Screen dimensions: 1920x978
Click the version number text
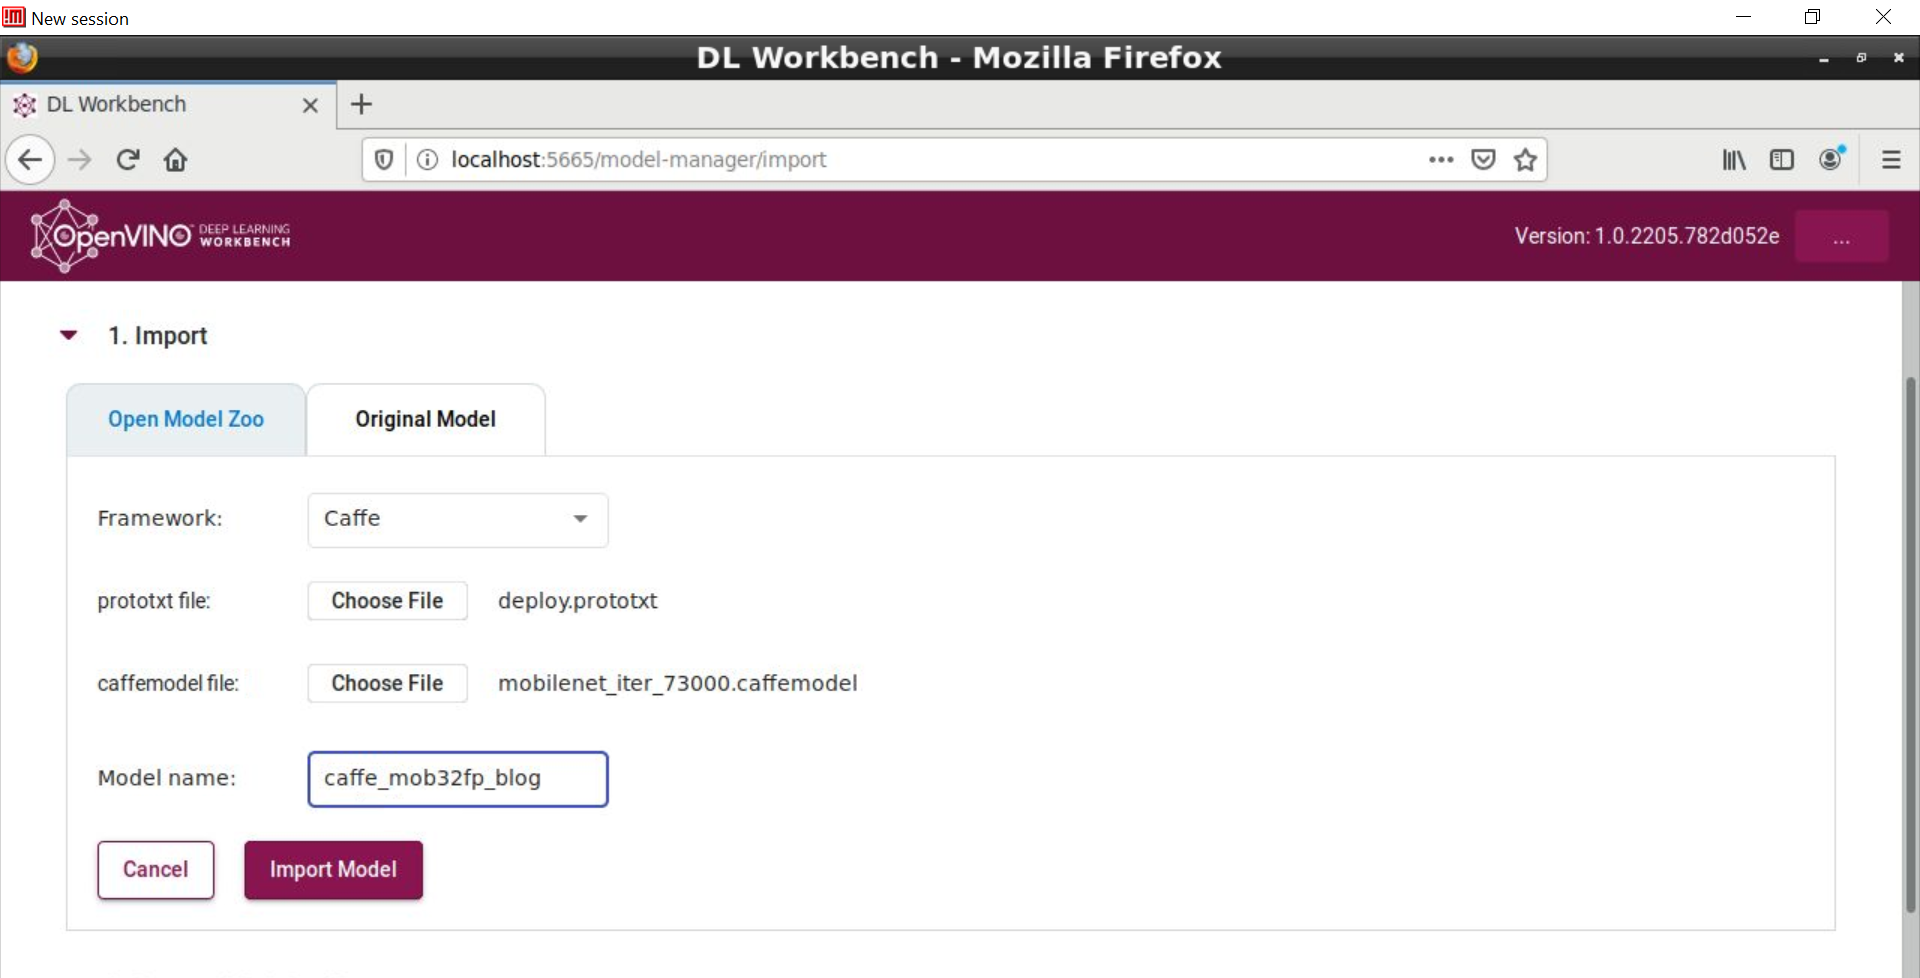pyautogui.click(x=1646, y=236)
